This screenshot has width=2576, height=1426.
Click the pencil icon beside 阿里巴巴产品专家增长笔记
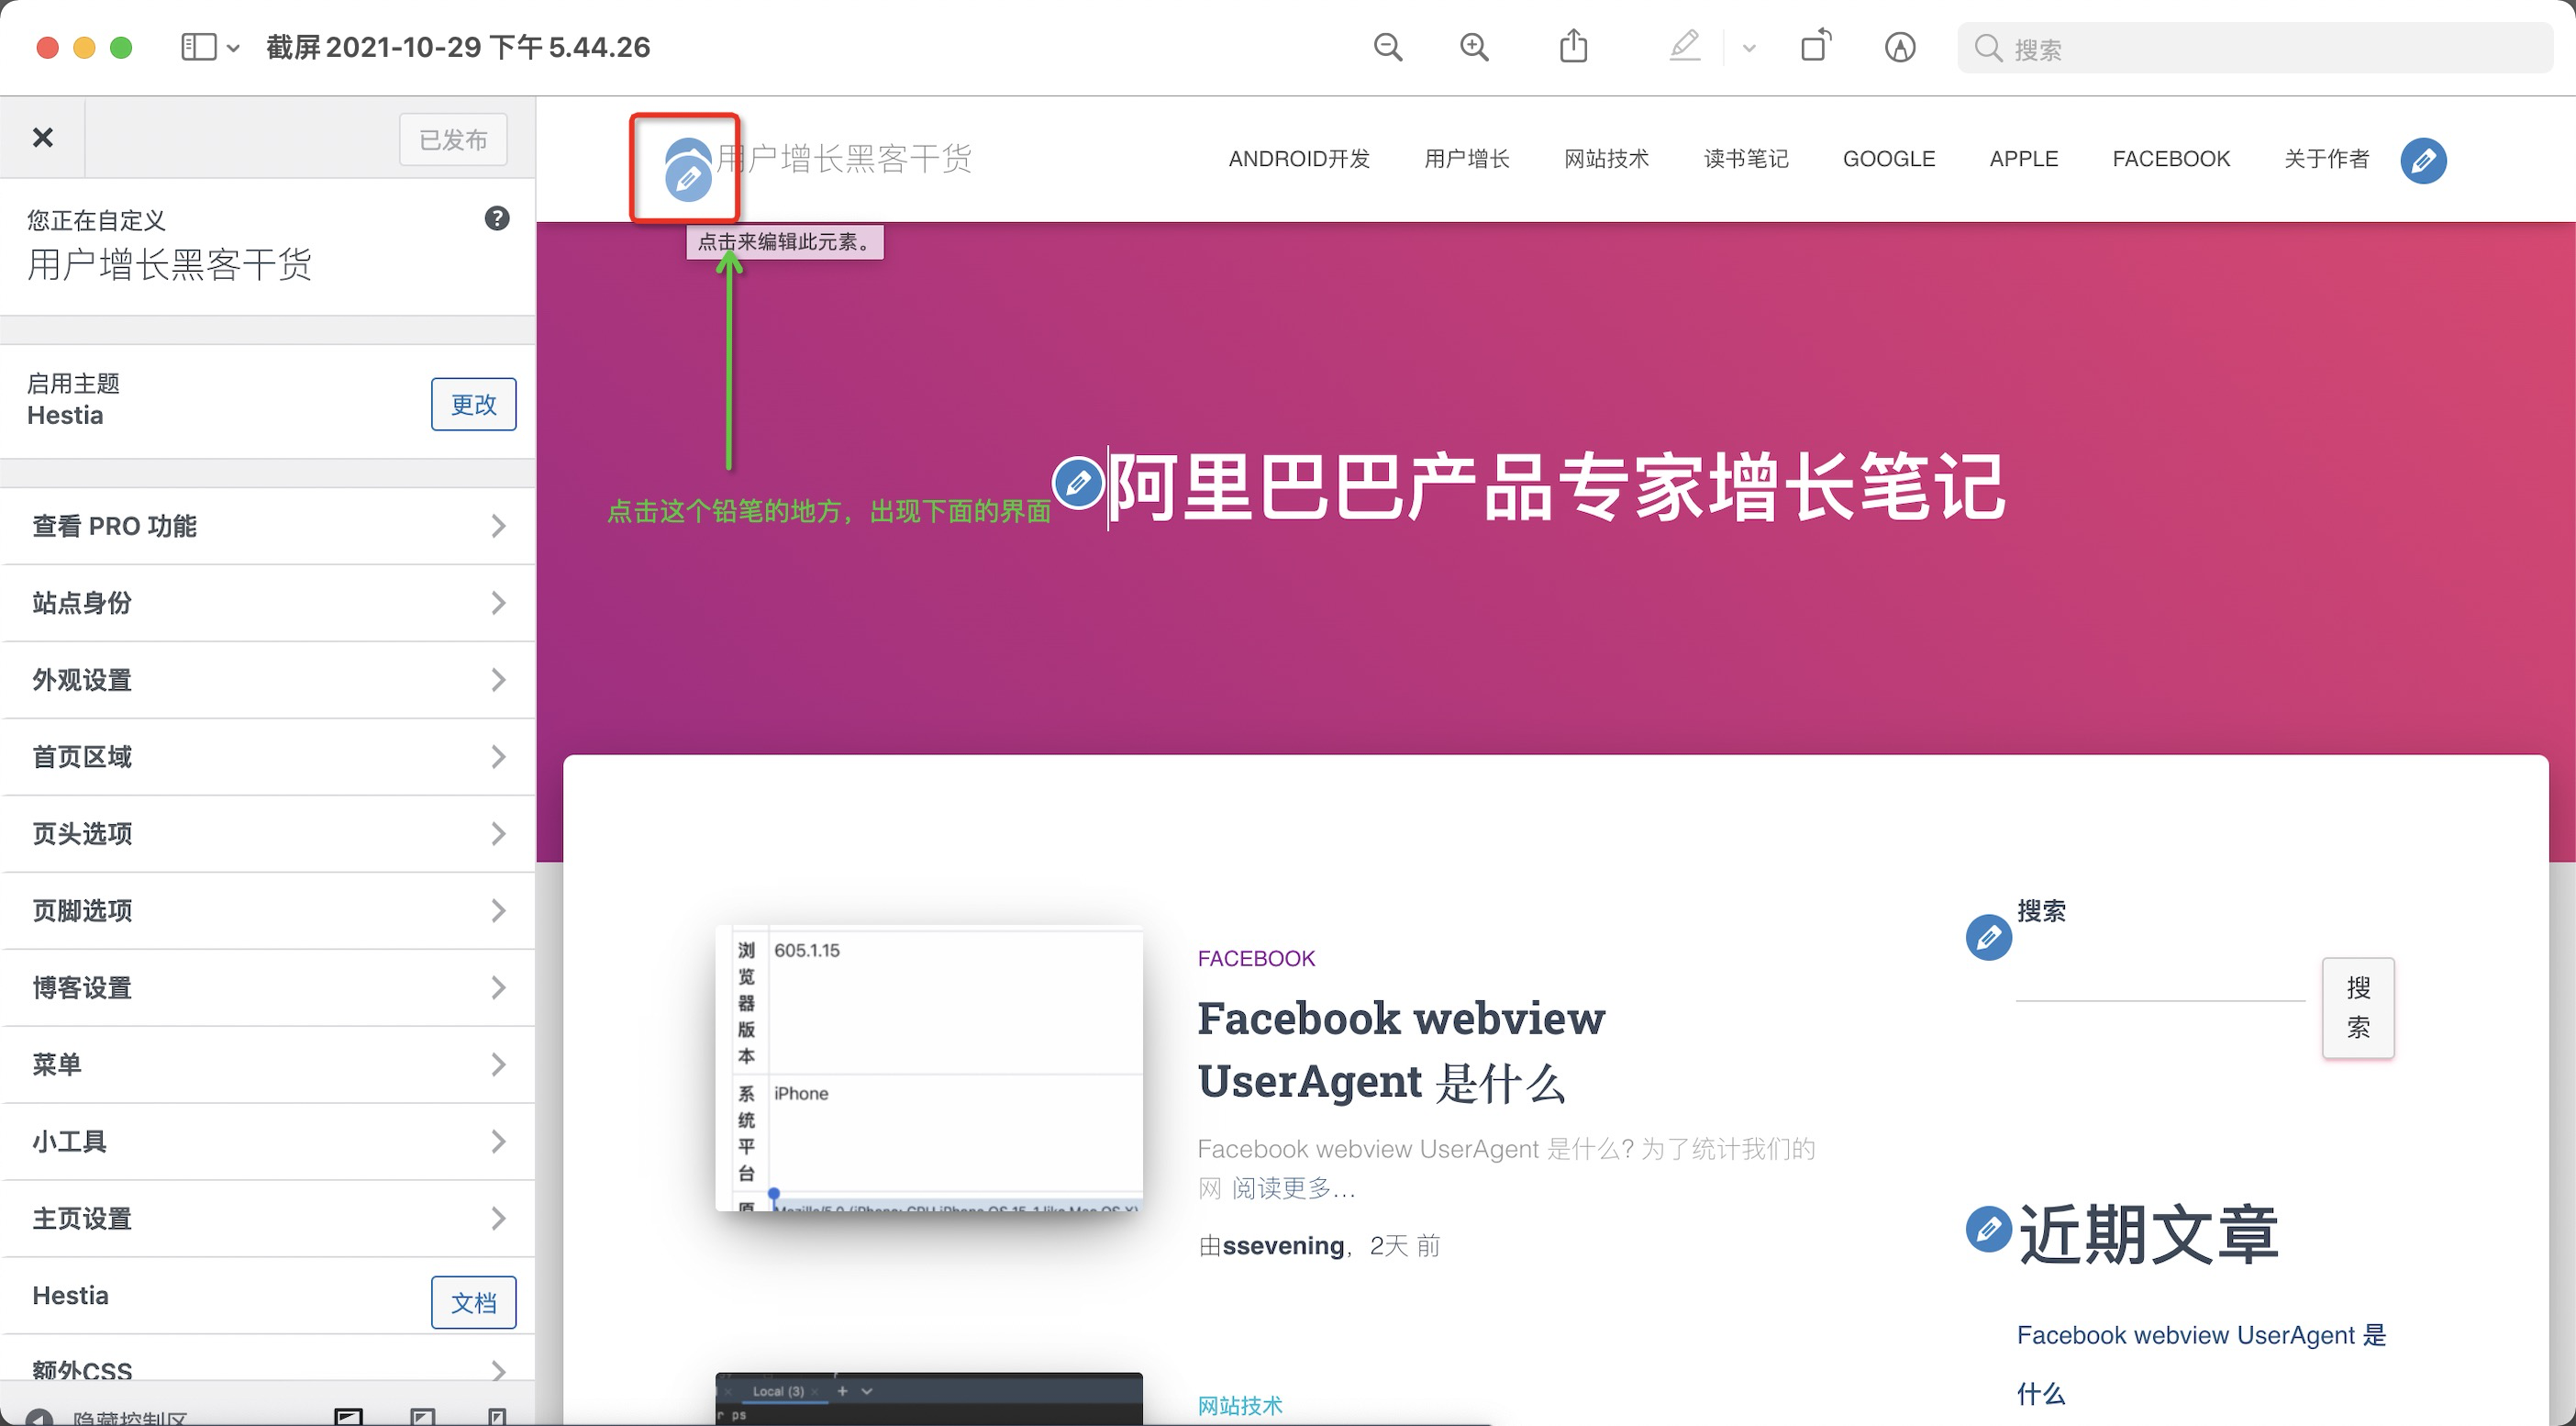point(1078,483)
